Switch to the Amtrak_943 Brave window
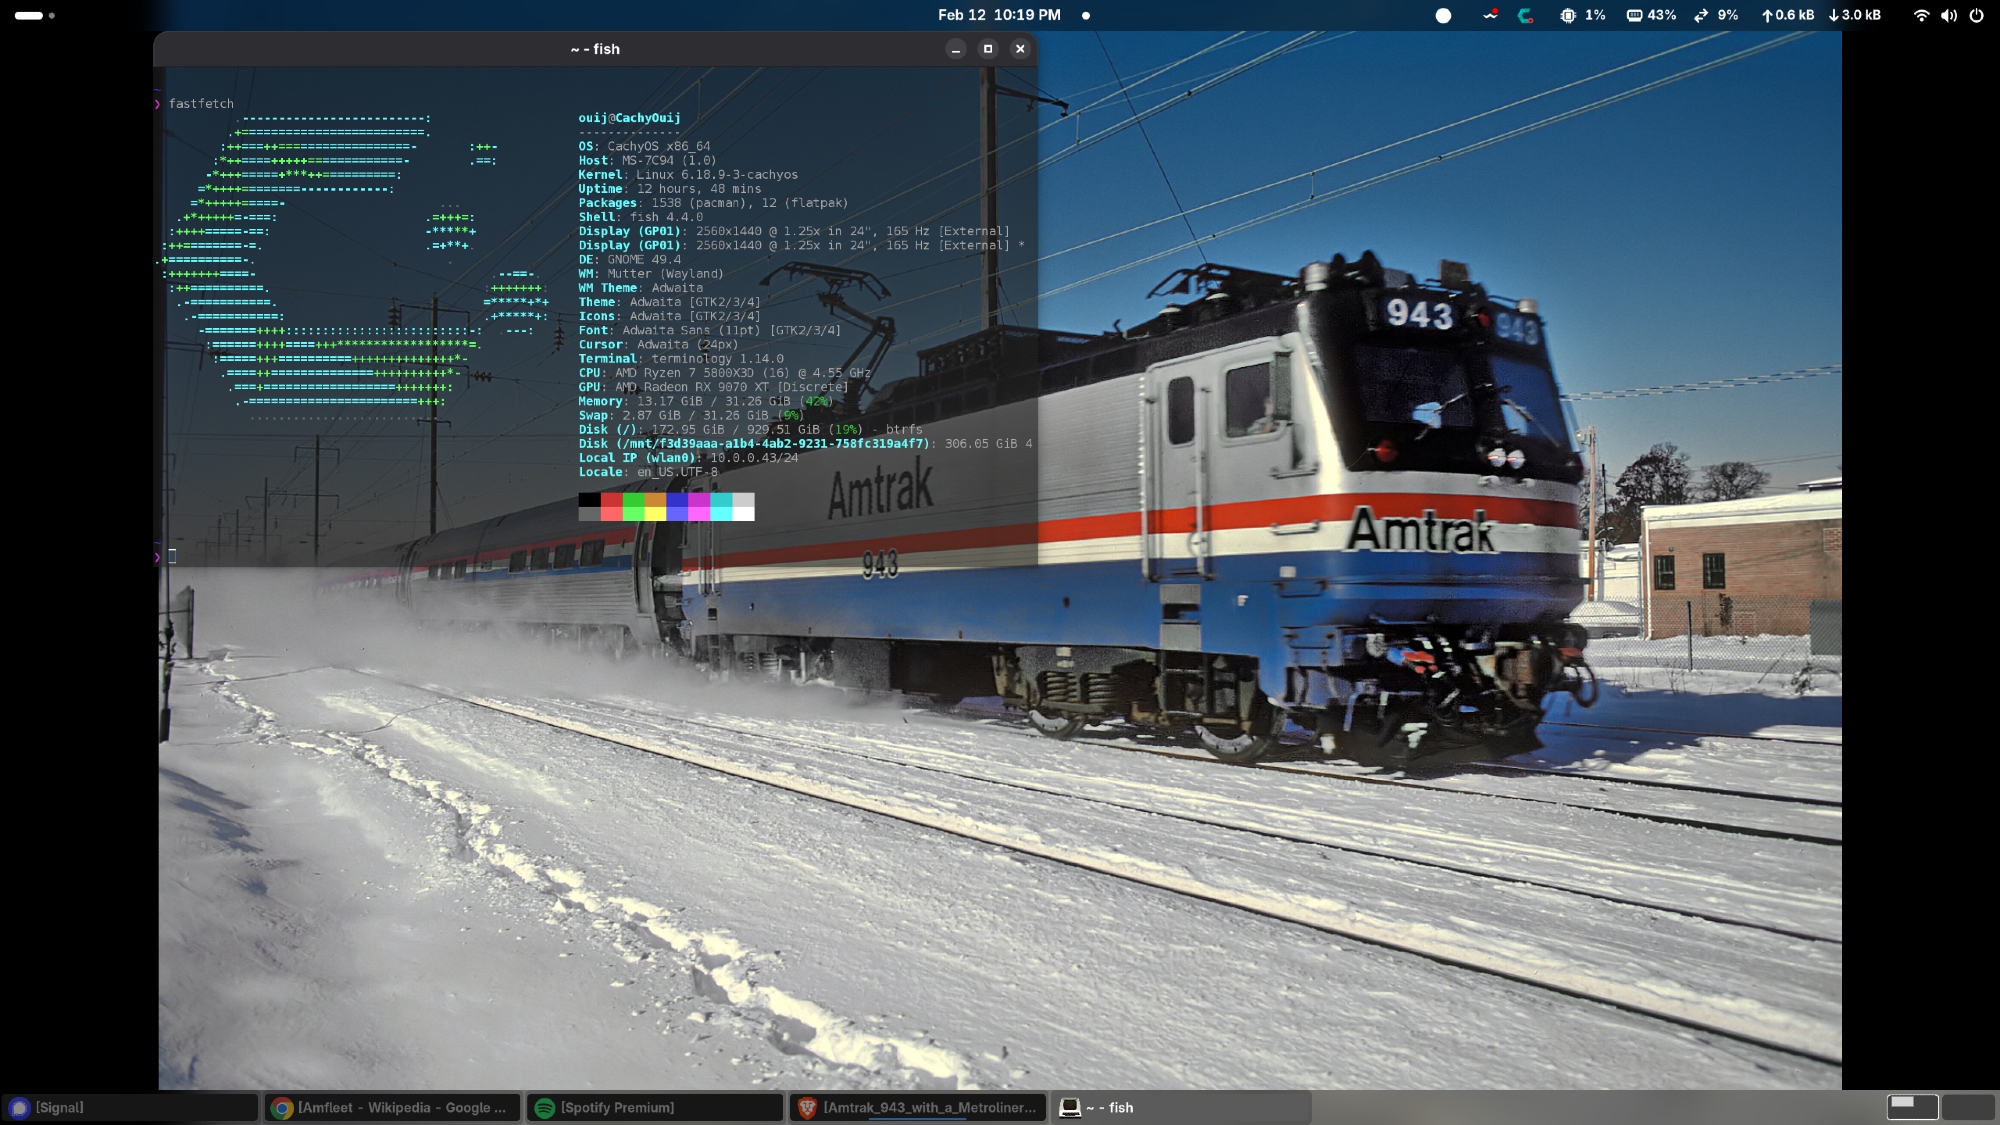2000x1125 pixels. click(x=918, y=1107)
